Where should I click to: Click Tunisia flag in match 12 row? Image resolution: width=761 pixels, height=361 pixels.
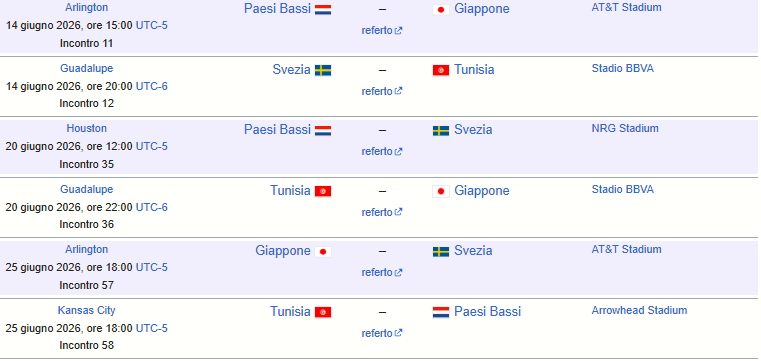click(x=441, y=70)
